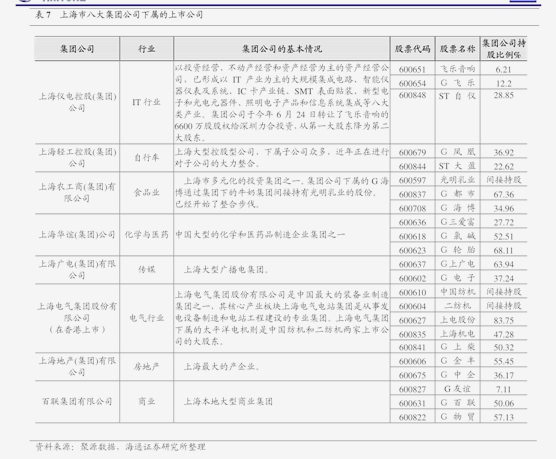Click the shareholding value 28.85
The image size is (556, 459).
(504, 95)
